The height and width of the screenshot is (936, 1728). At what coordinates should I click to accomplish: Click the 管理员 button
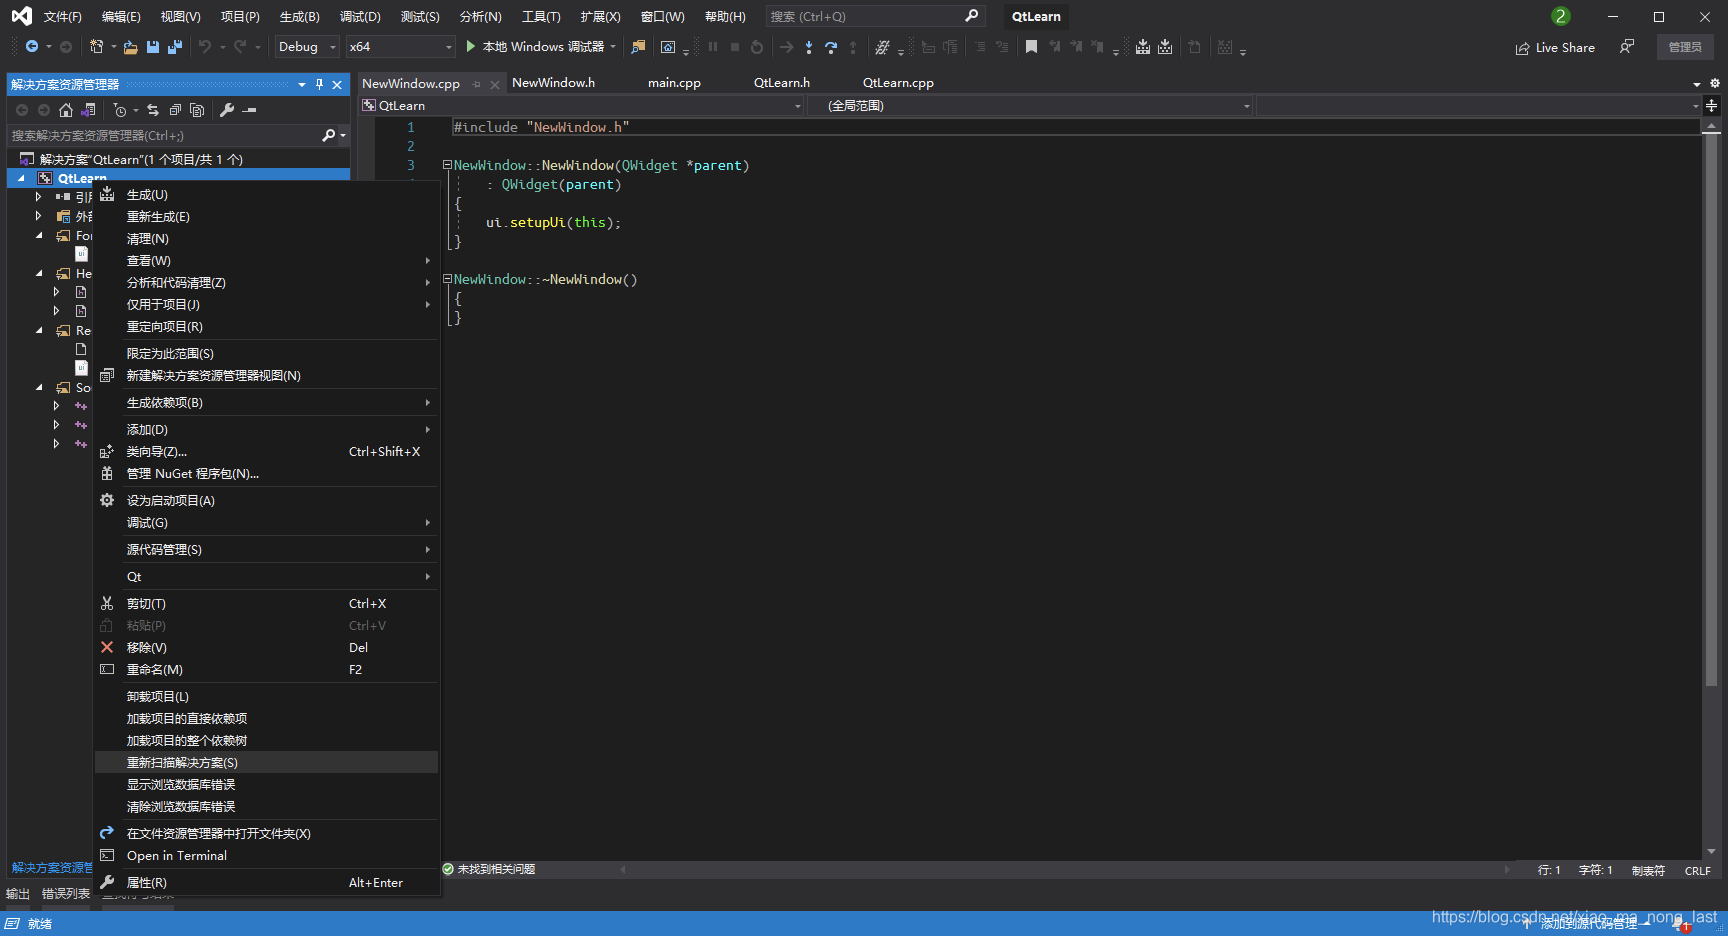tap(1685, 47)
